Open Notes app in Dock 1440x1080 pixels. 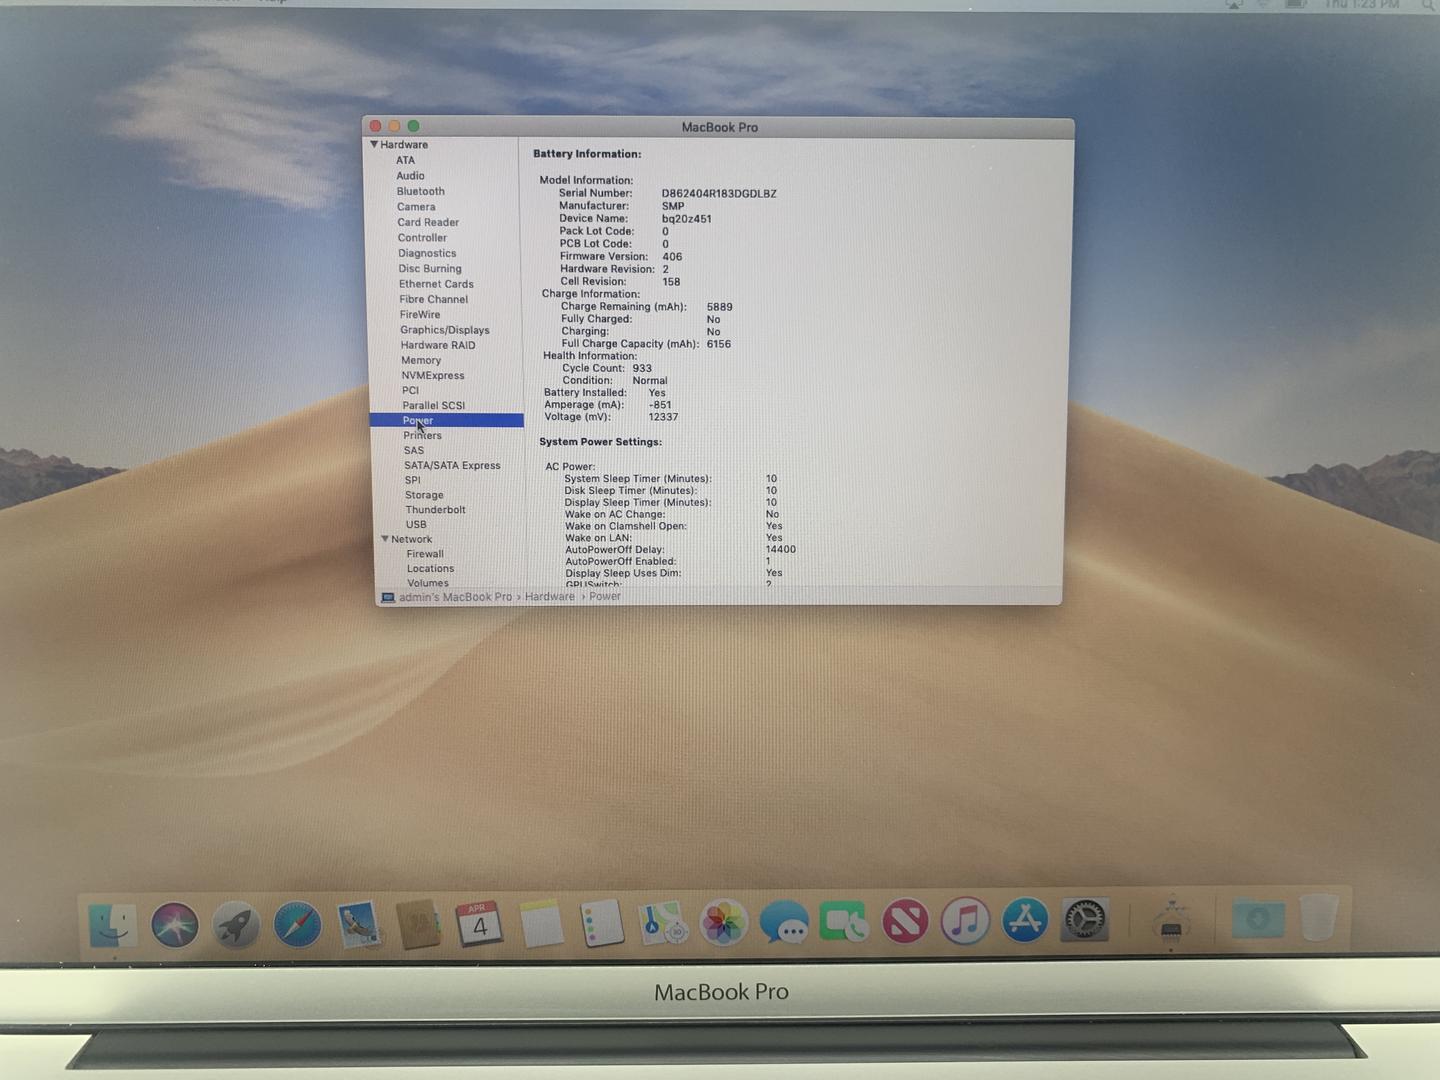pos(541,923)
